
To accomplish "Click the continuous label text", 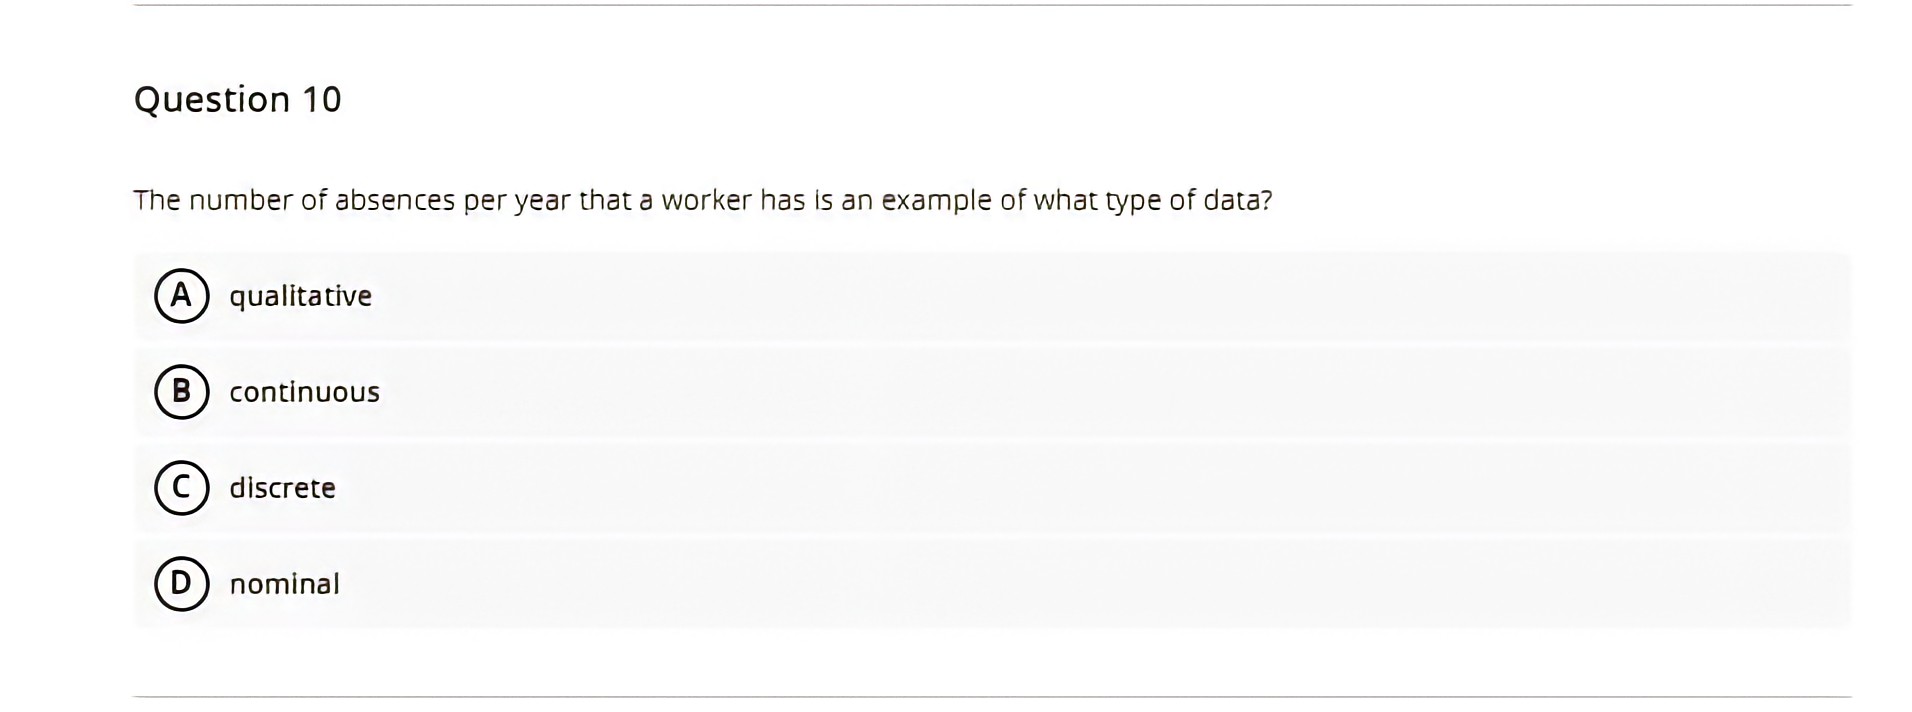I will click(304, 392).
